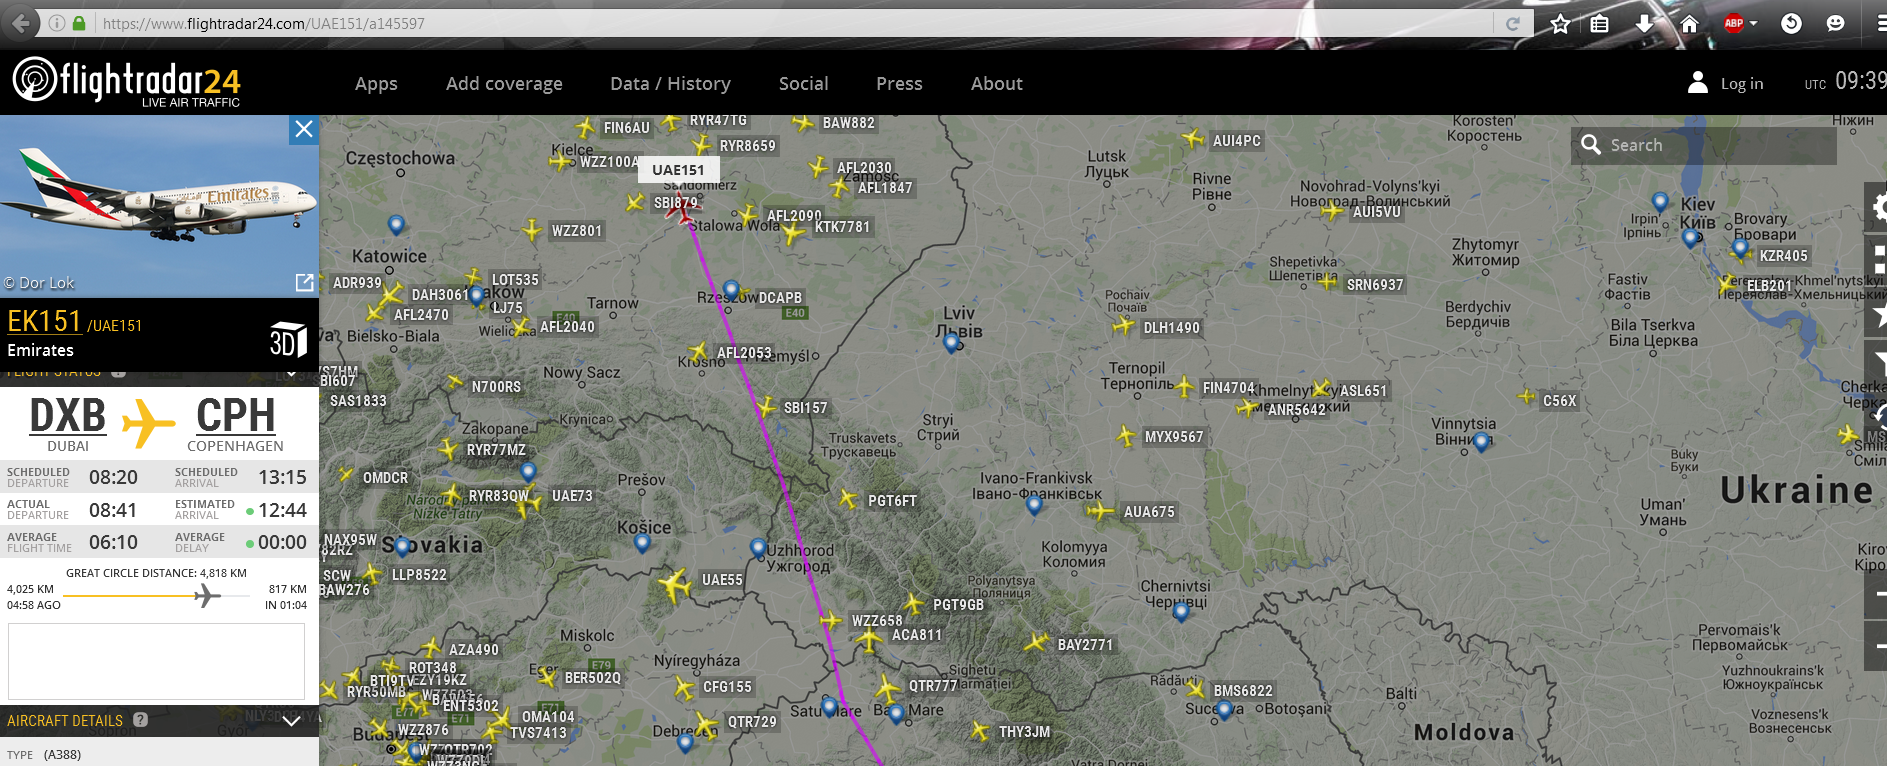Click the N700RS flight label

(x=496, y=387)
